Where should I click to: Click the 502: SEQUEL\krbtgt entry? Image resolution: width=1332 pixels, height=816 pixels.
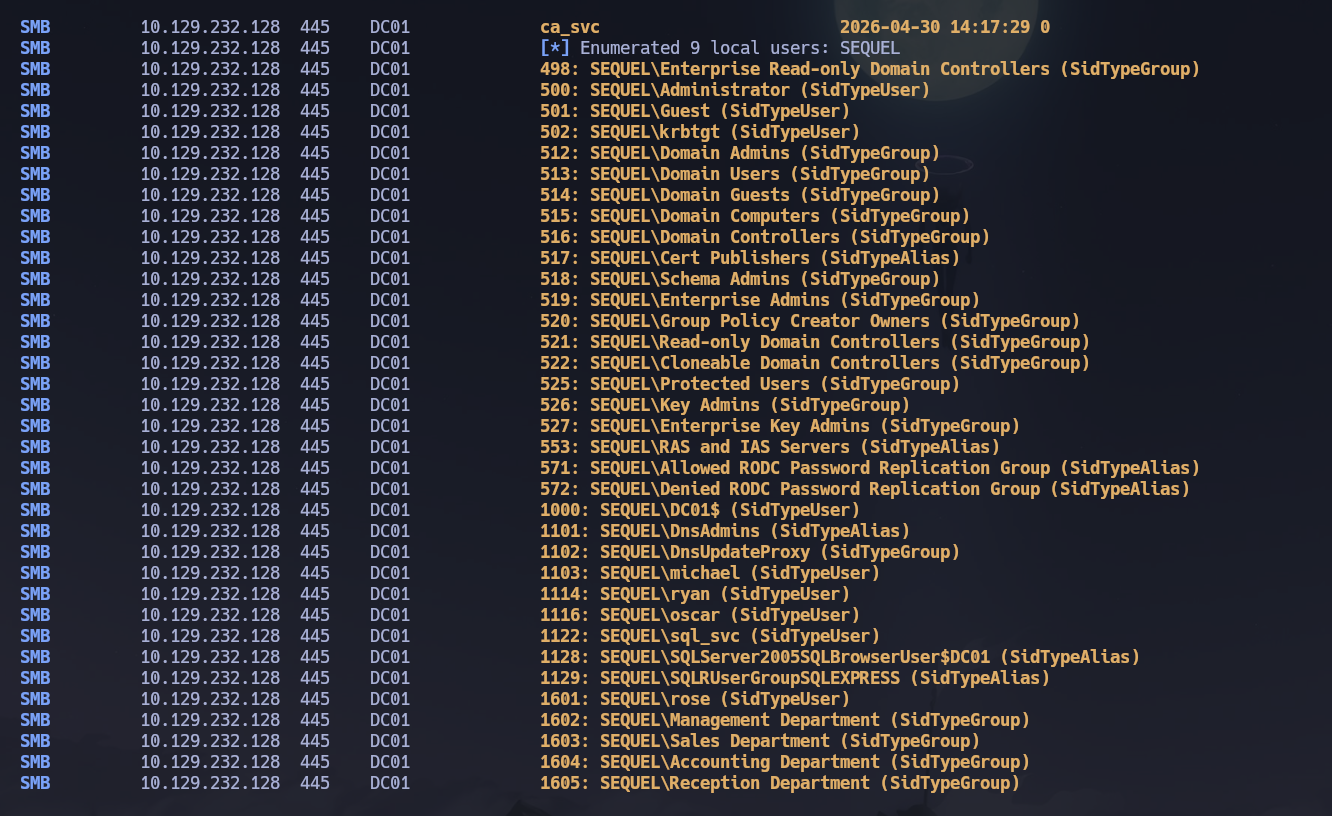700,132
